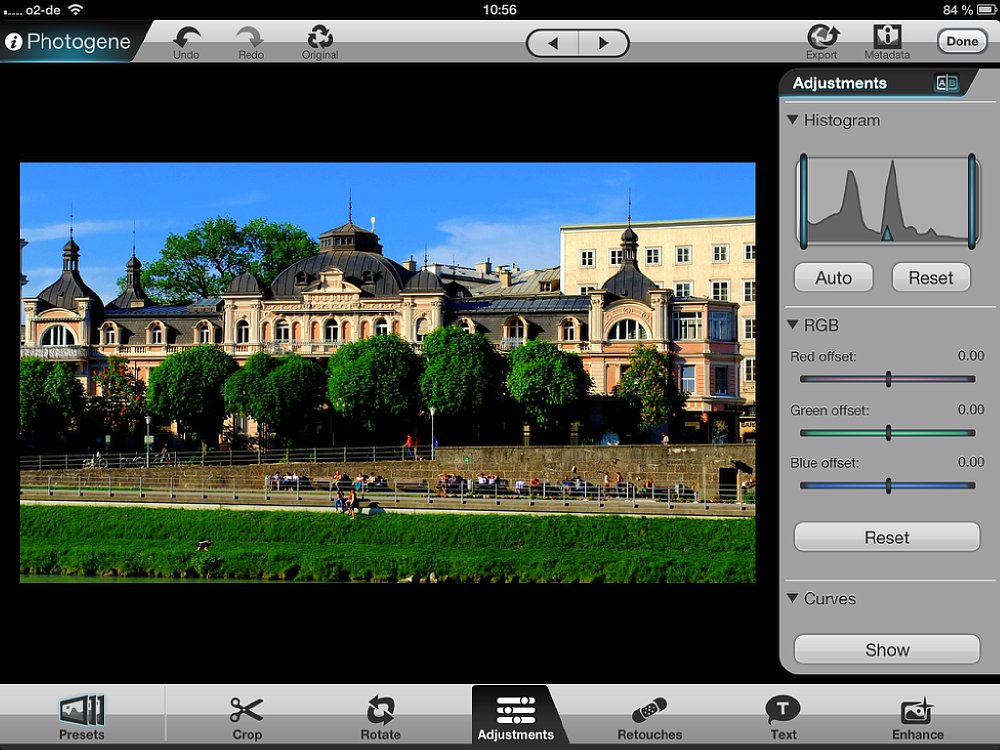Click the Red offset slider
1000x750 pixels.
coord(887,379)
